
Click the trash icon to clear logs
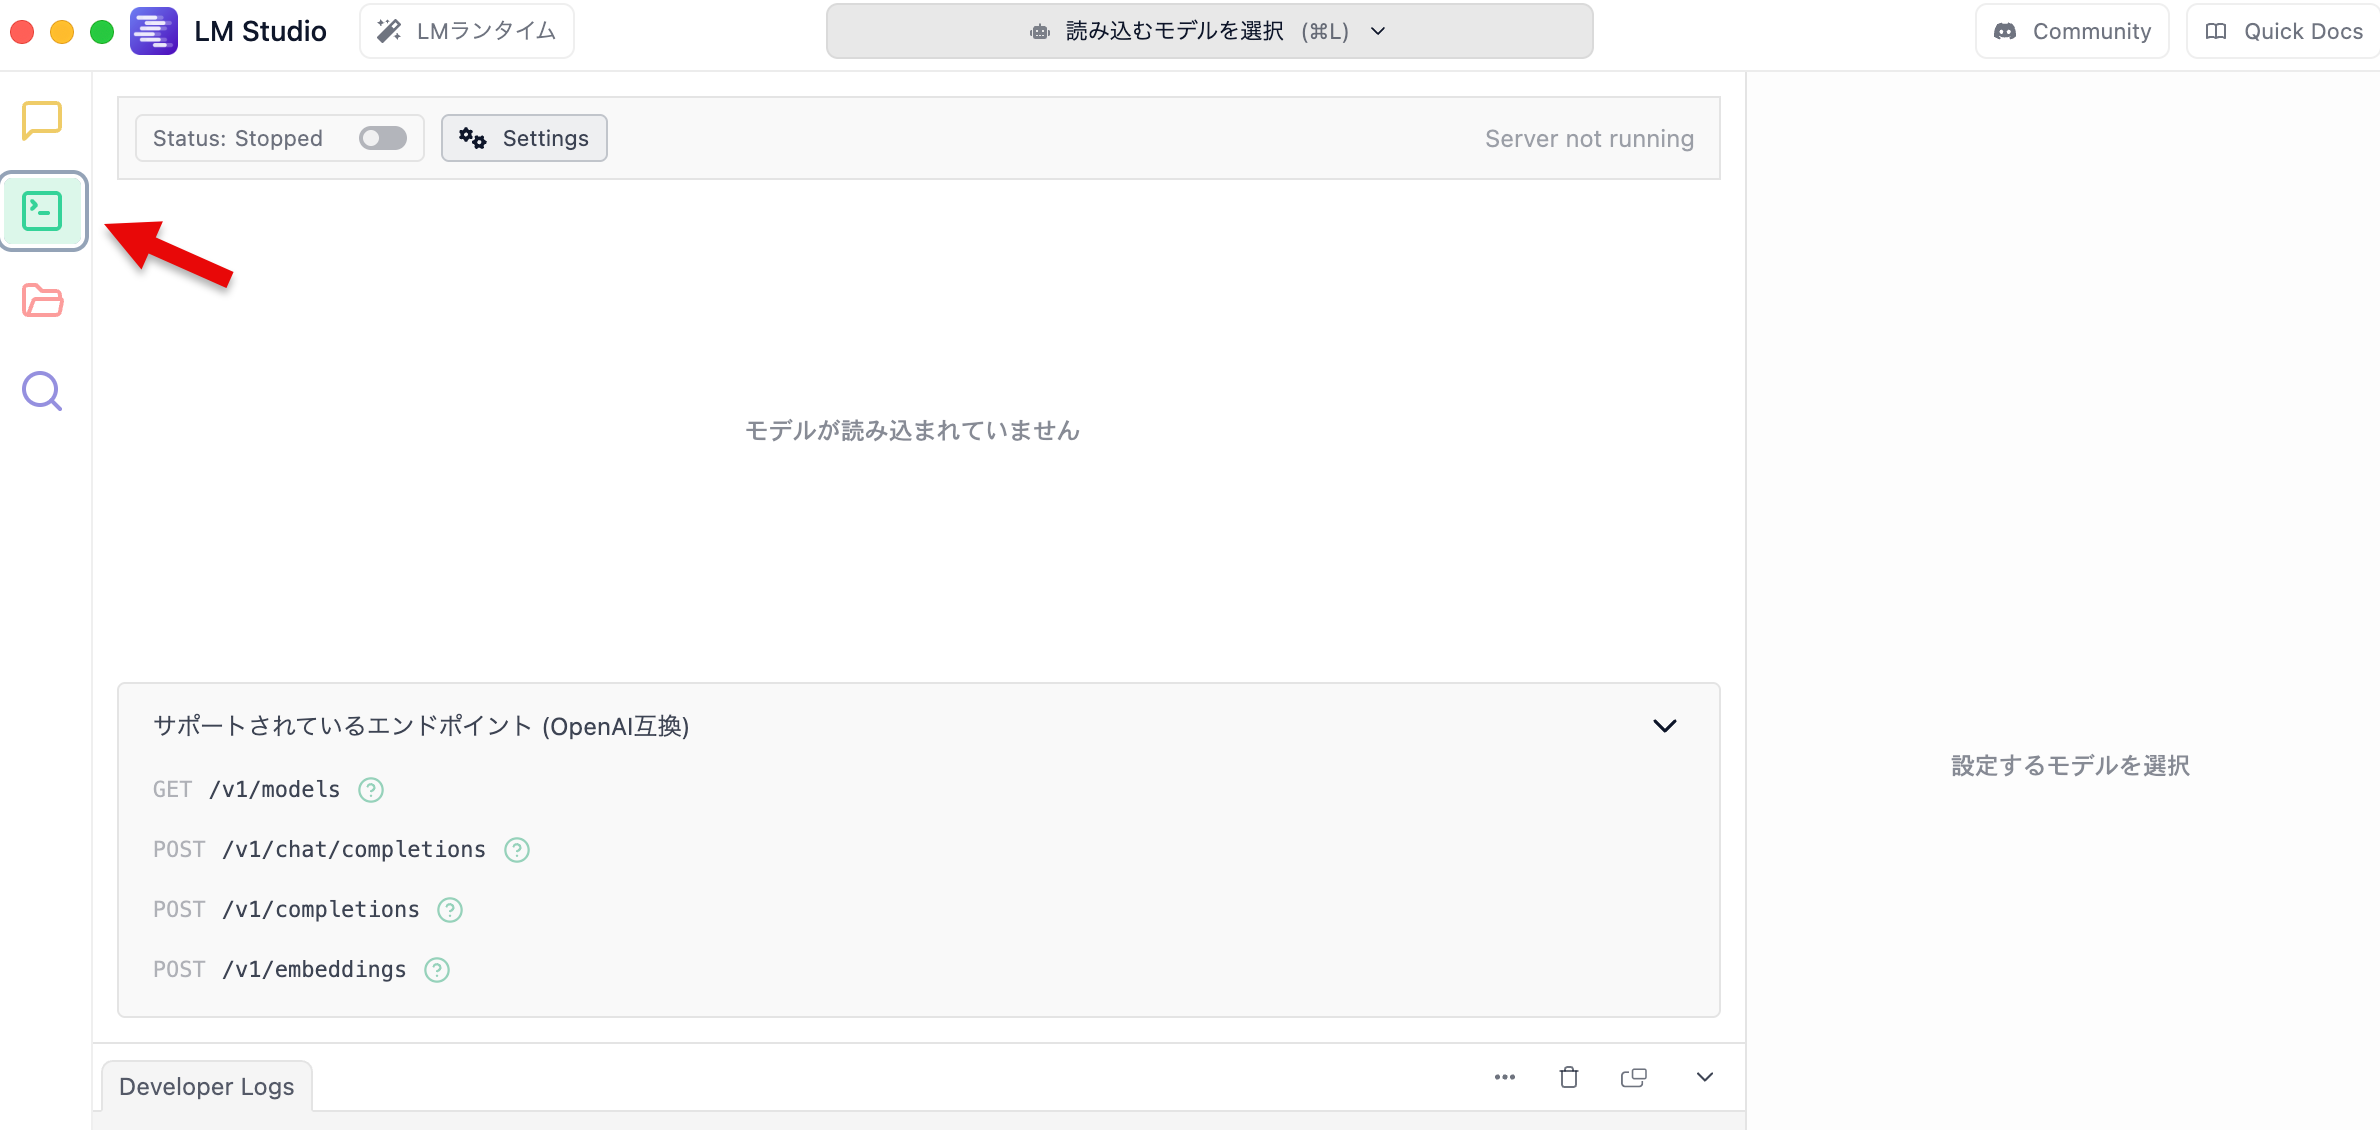tap(1569, 1077)
